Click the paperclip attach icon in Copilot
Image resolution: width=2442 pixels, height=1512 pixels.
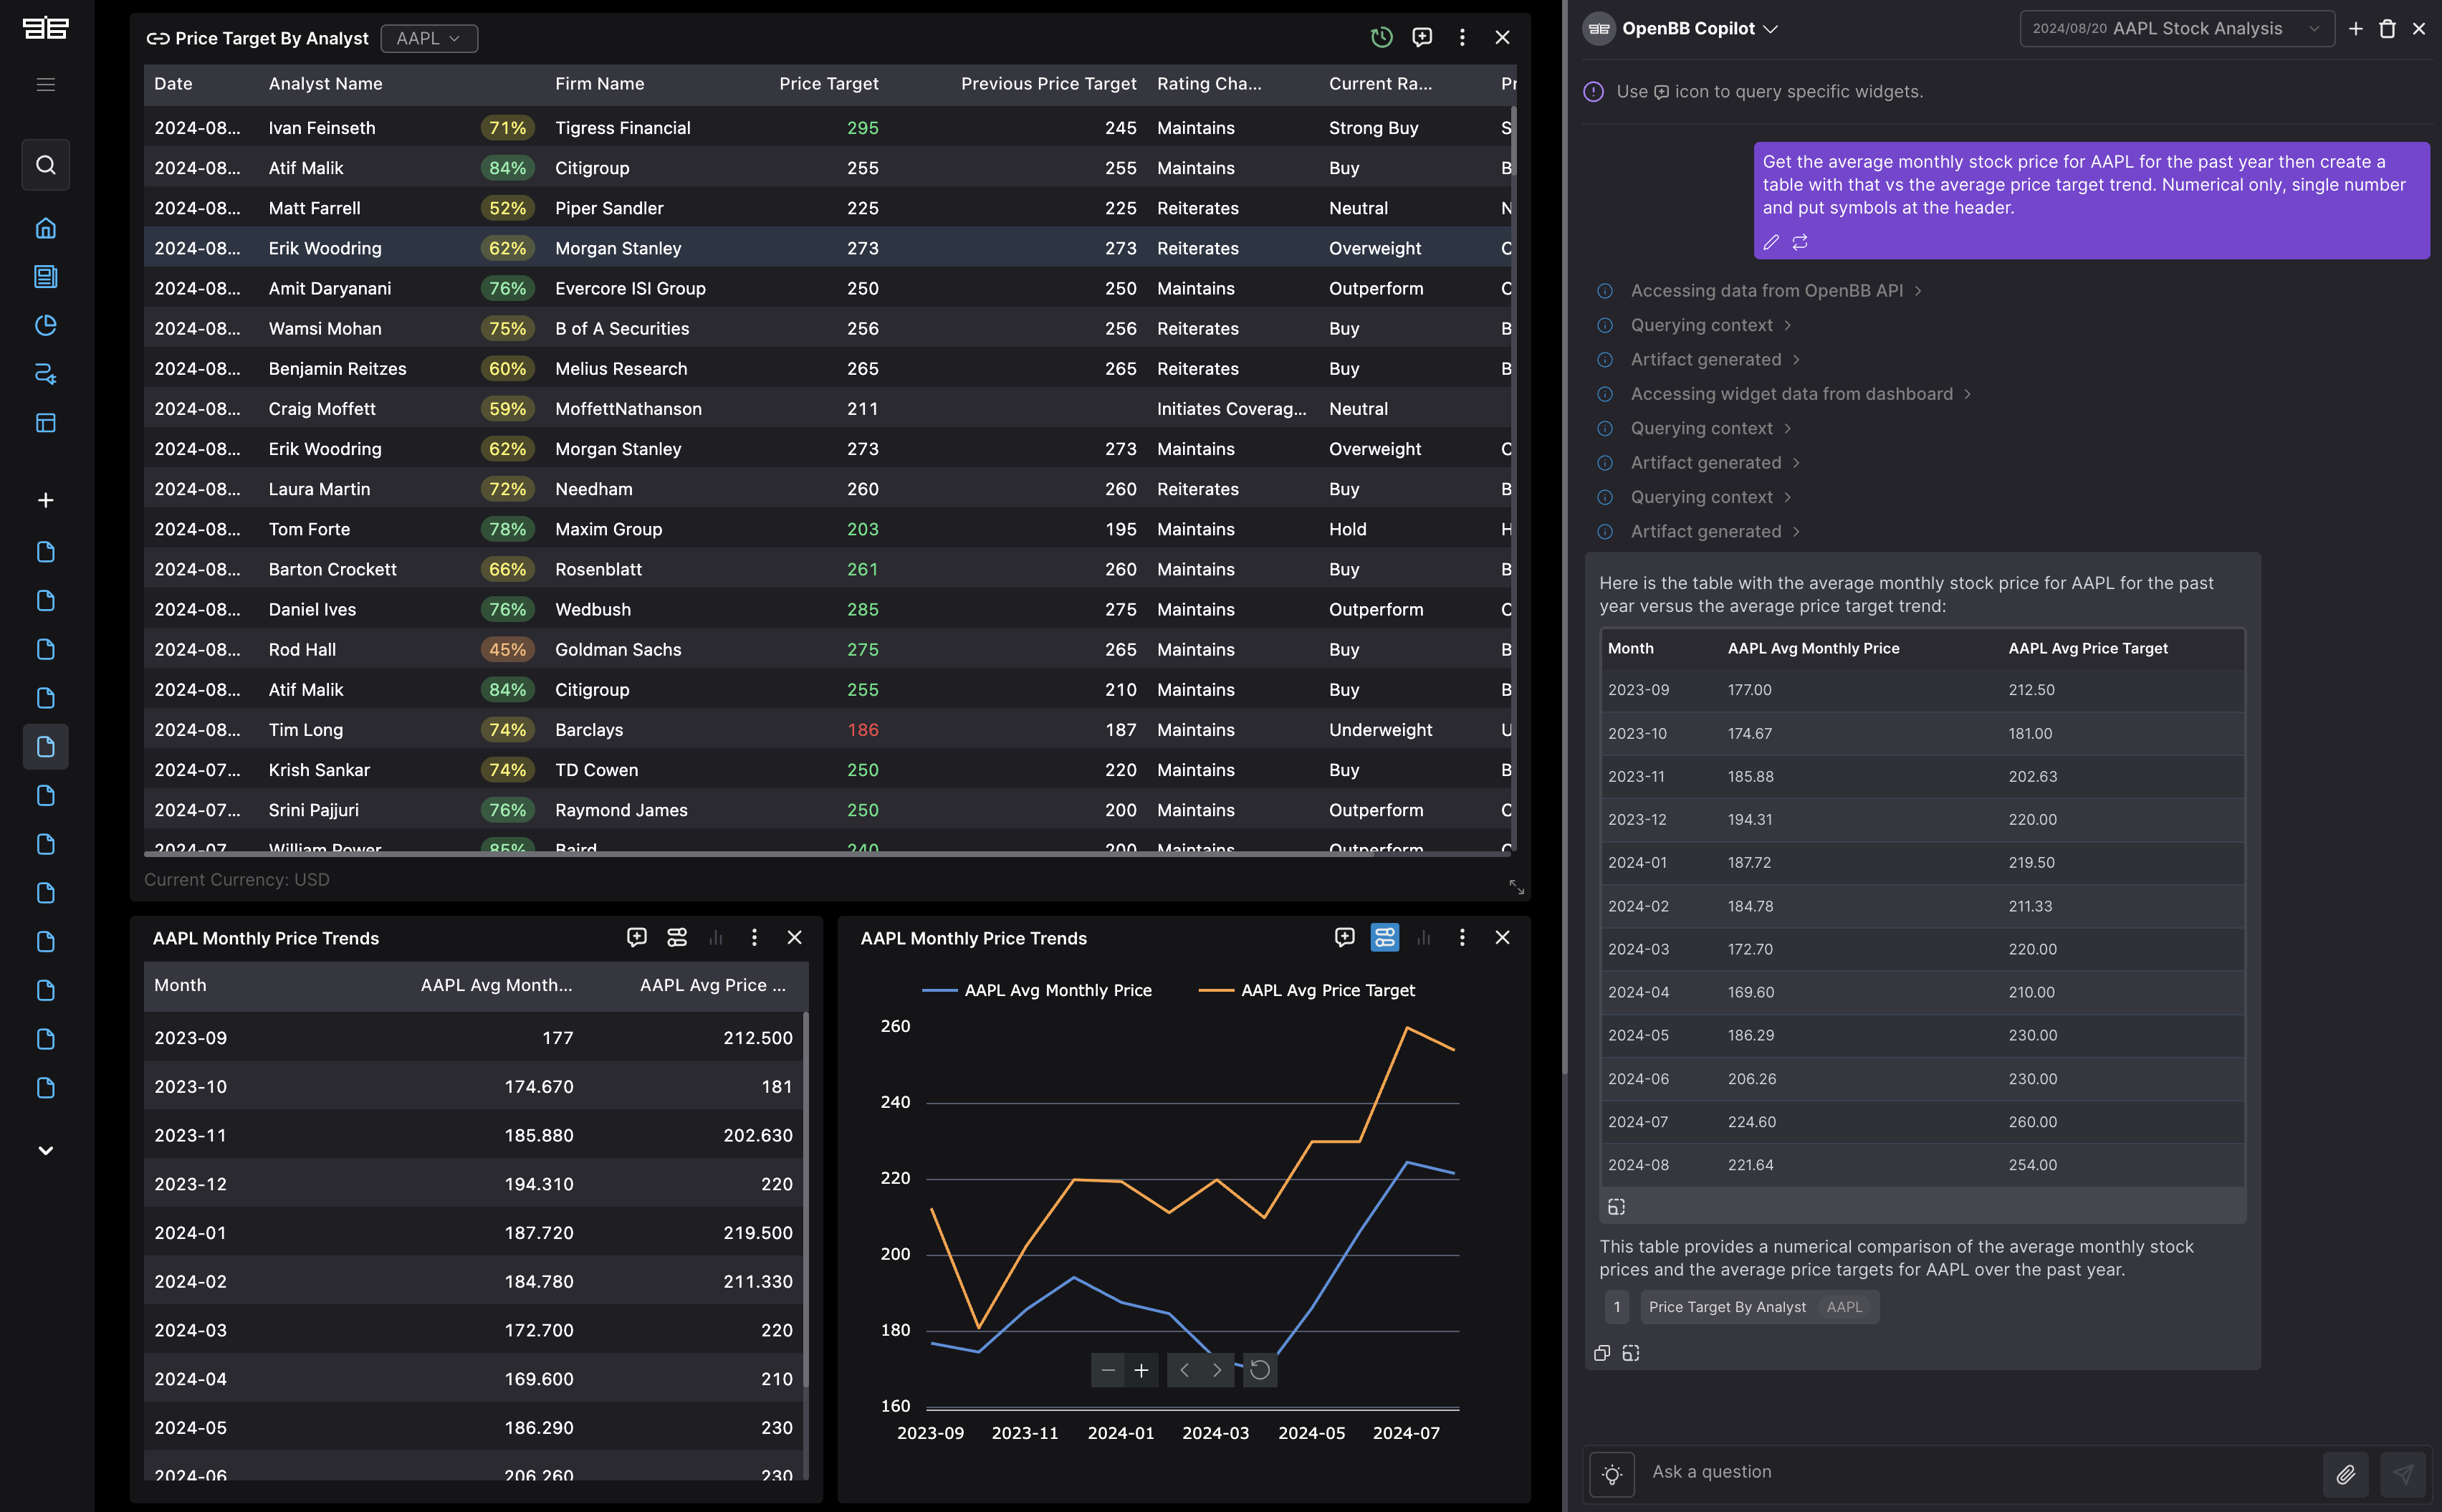point(2345,1474)
